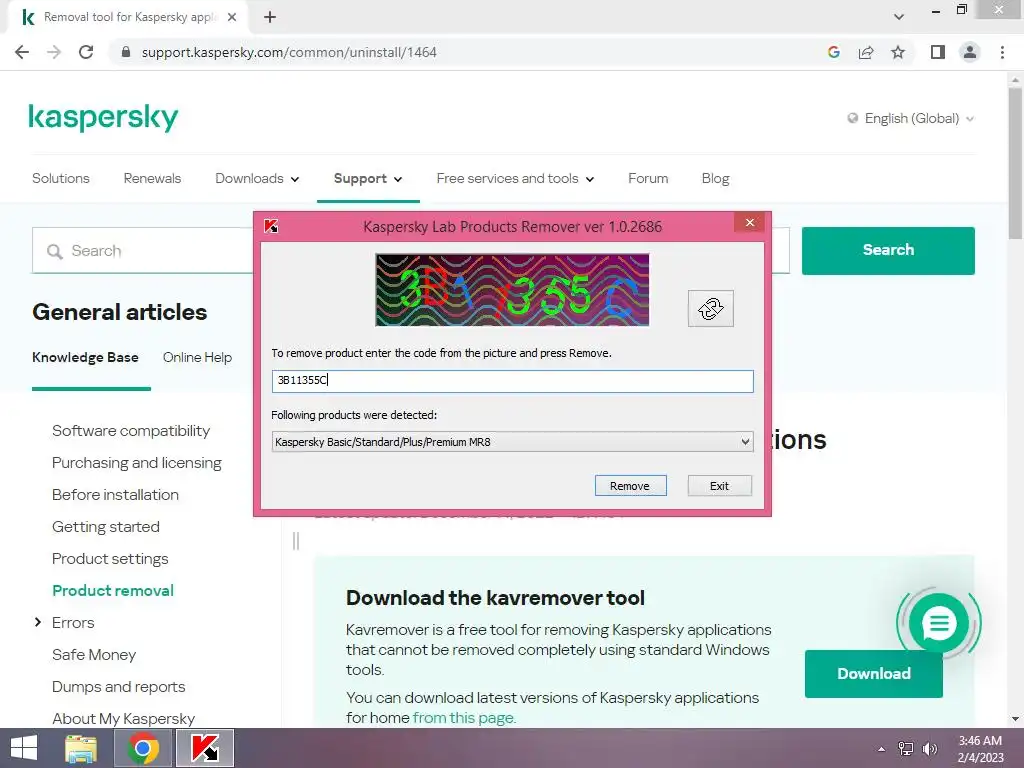Bookmark page with the star icon
This screenshot has height=768, width=1024.
tap(898, 52)
